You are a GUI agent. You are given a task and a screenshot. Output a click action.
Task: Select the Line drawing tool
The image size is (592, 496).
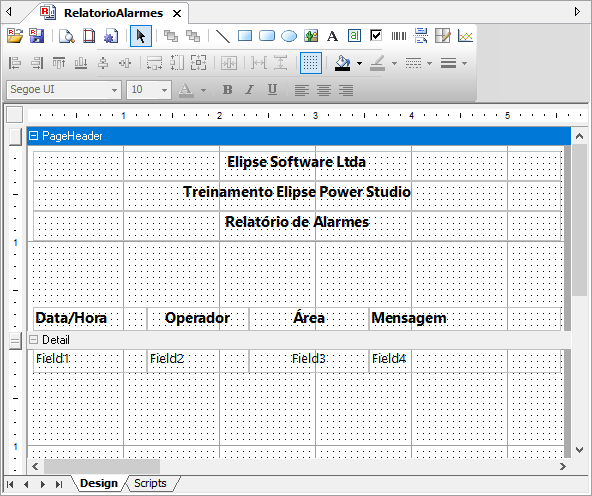[223, 36]
